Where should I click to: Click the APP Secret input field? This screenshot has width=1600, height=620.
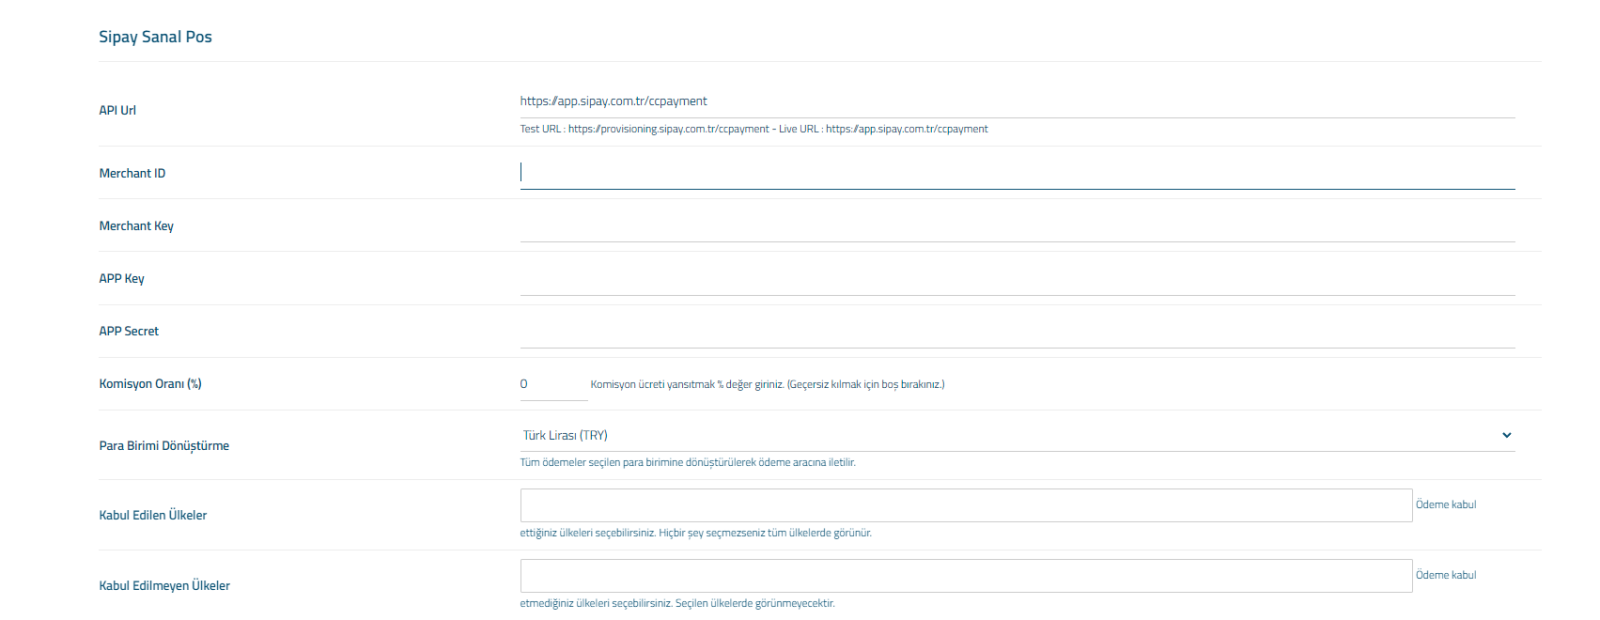pos(1017,332)
